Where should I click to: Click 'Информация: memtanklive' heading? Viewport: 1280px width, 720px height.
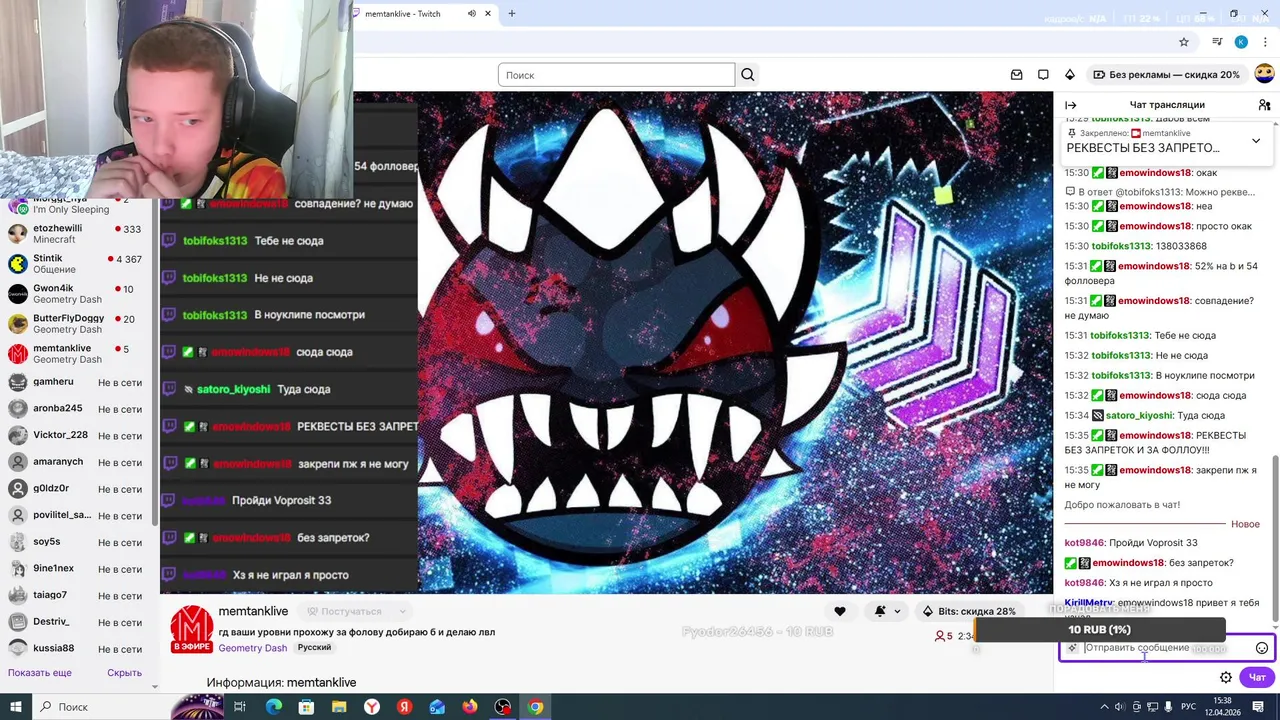click(x=281, y=683)
